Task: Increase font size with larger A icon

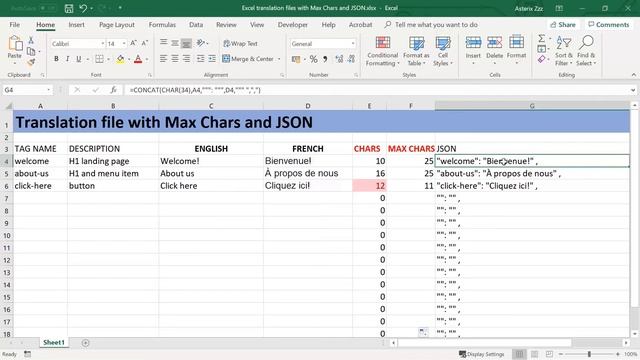Action: (133, 43)
